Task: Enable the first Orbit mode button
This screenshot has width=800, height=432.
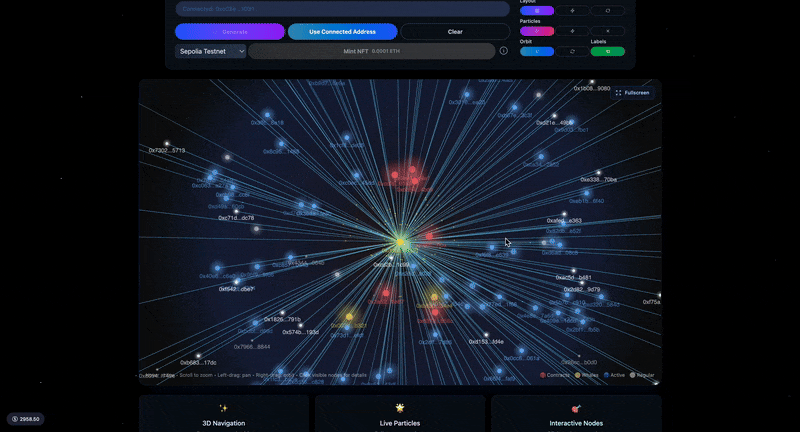Action: click(x=537, y=52)
